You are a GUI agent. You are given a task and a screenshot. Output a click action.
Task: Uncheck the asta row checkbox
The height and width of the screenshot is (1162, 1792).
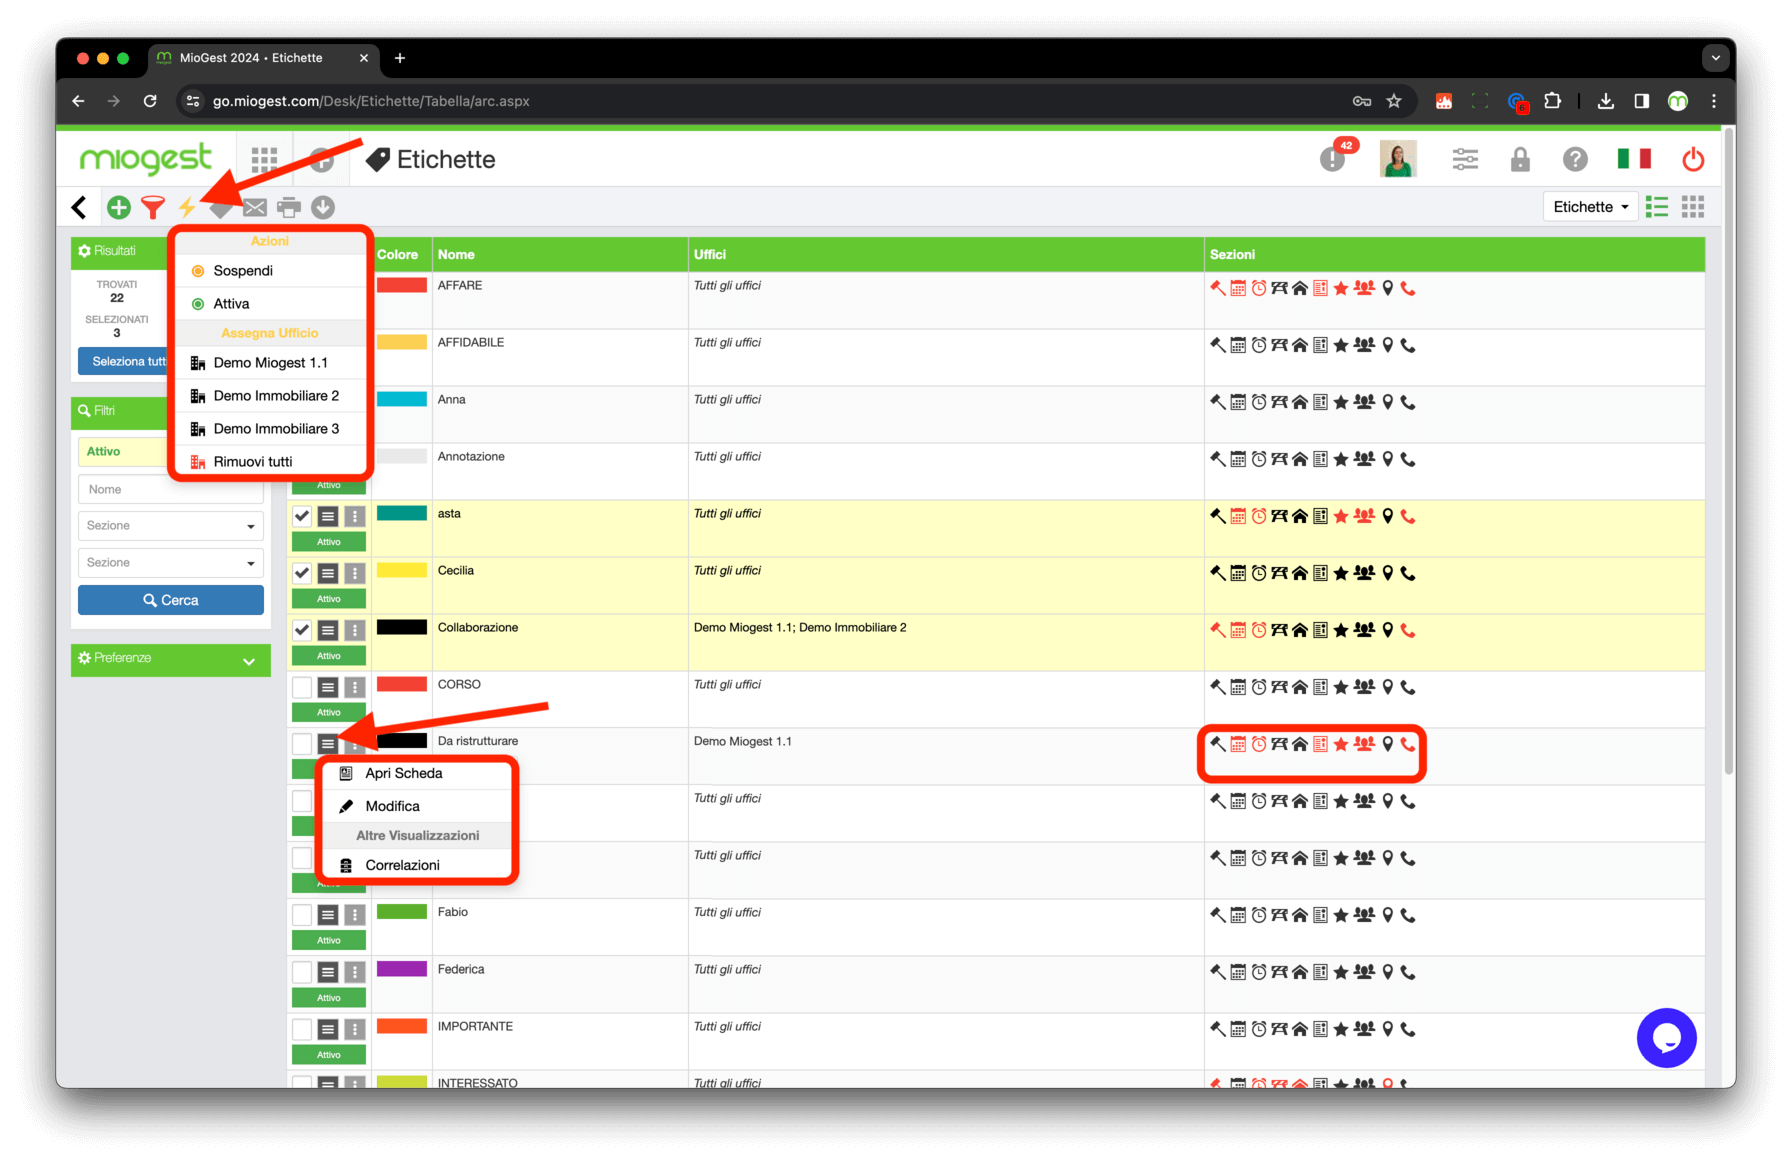[302, 516]
